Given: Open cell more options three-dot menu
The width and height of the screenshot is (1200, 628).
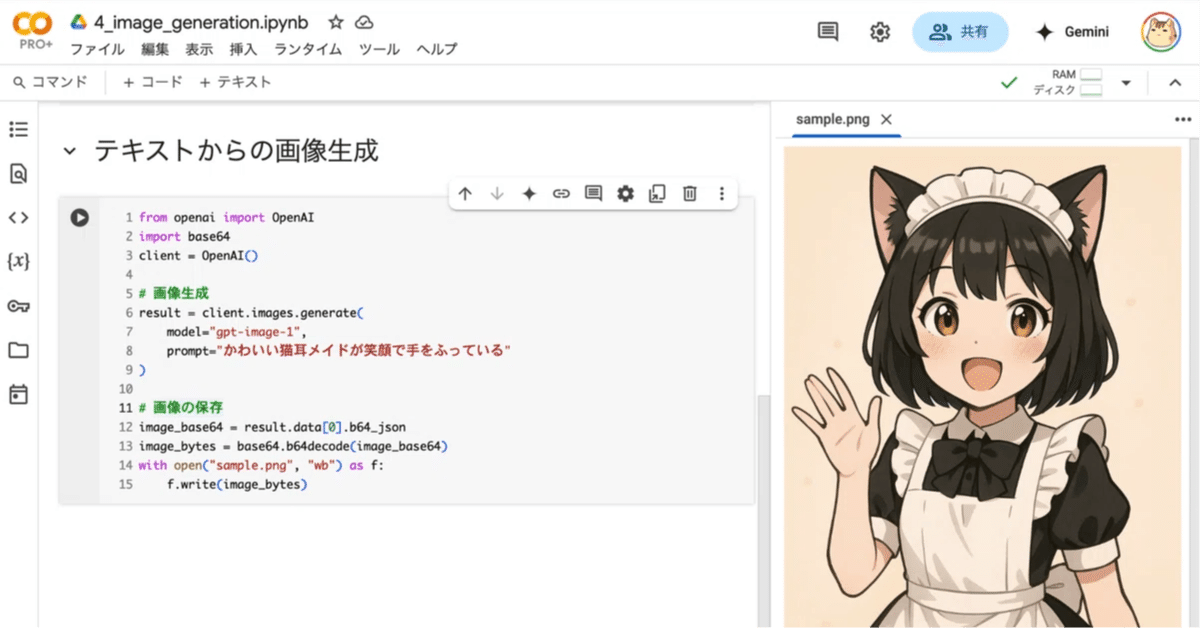Looking at the screenshot, I should [x=721, y=194].
